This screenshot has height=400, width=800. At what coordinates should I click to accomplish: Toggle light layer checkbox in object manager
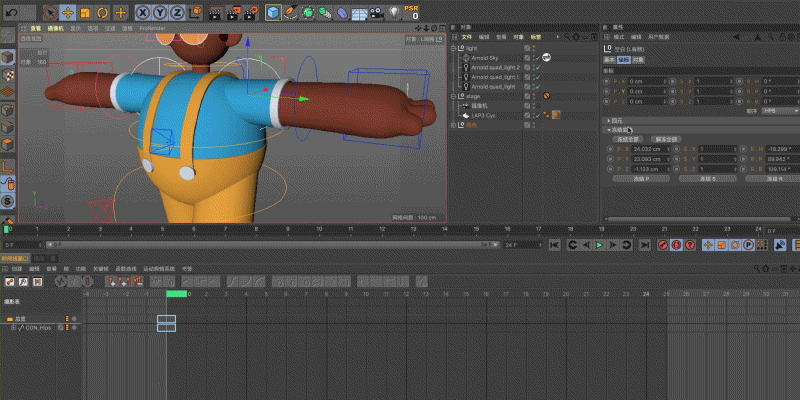pos(527,48)
